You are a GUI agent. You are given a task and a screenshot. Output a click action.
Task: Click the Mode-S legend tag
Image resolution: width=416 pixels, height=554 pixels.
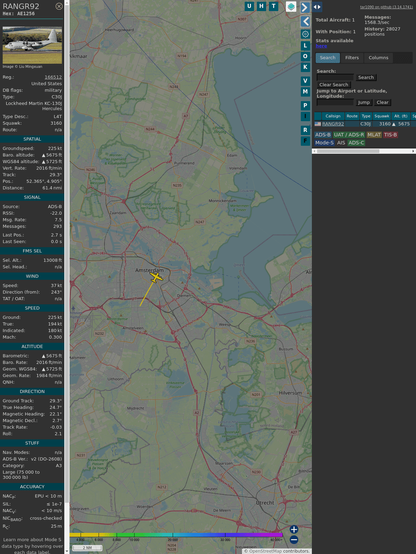[324, 143]
